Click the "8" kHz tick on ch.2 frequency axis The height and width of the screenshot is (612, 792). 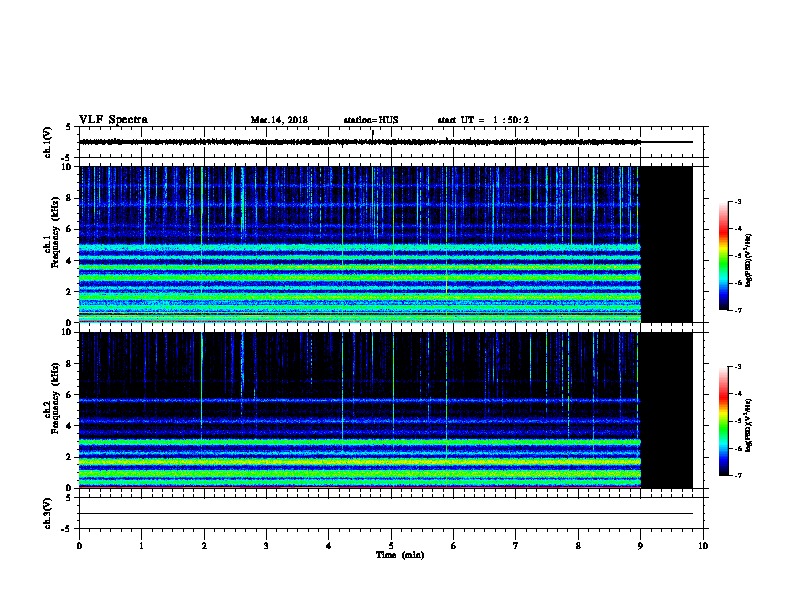point(70,364)
